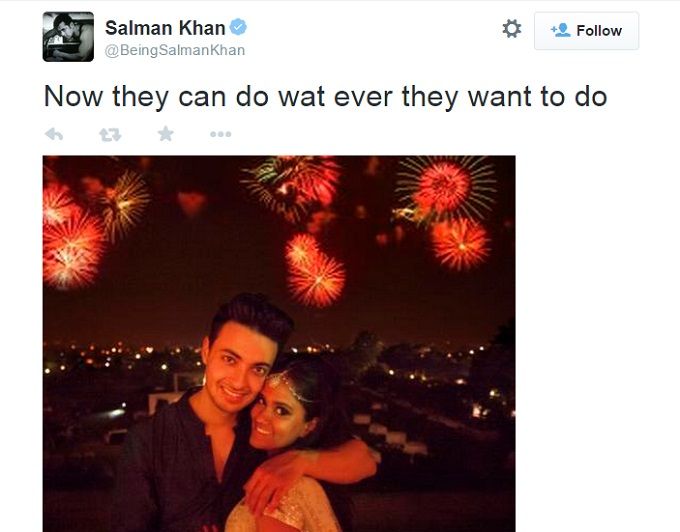Click the blue verified badge
Image resolution: width=680 pixels, height=532 pixels.
238,27
